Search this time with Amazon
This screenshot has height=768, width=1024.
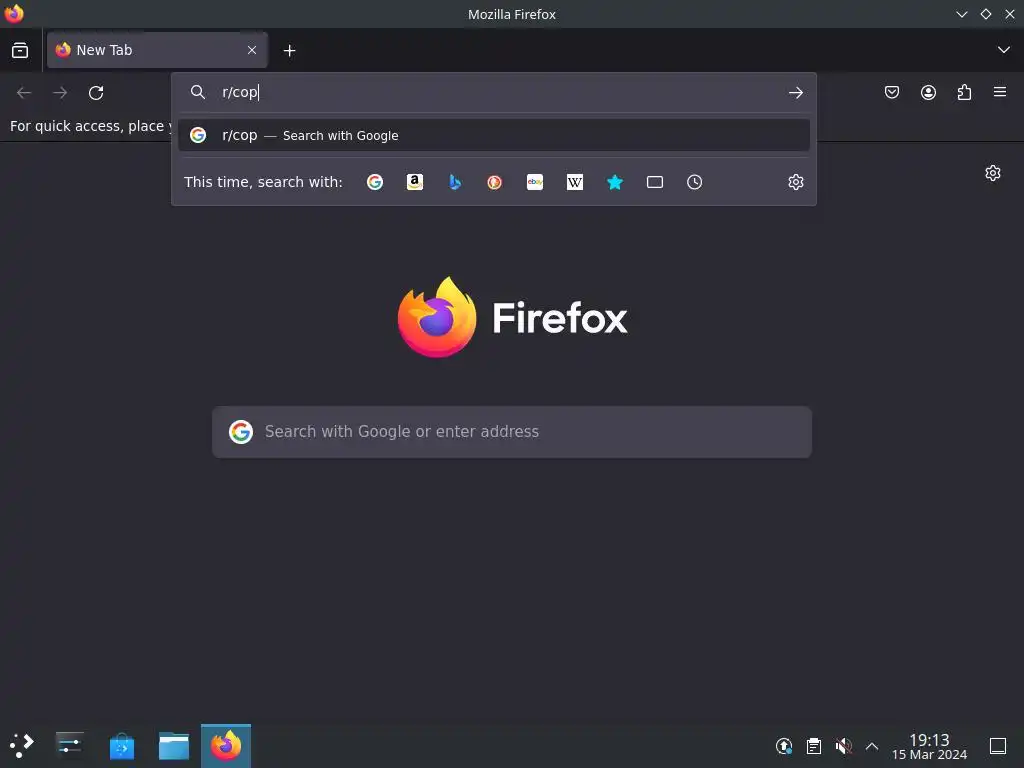coord(415,182)
